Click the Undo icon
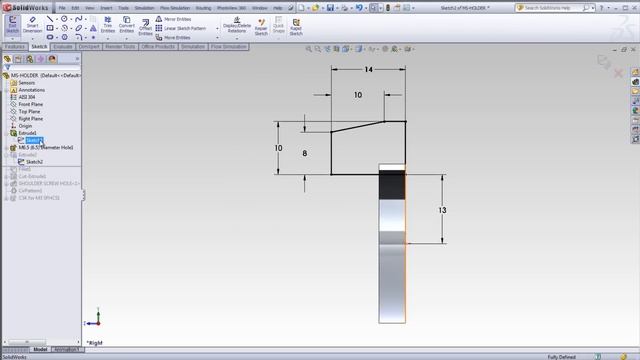Viewport: 640px width, 360px height. [359, 8]
